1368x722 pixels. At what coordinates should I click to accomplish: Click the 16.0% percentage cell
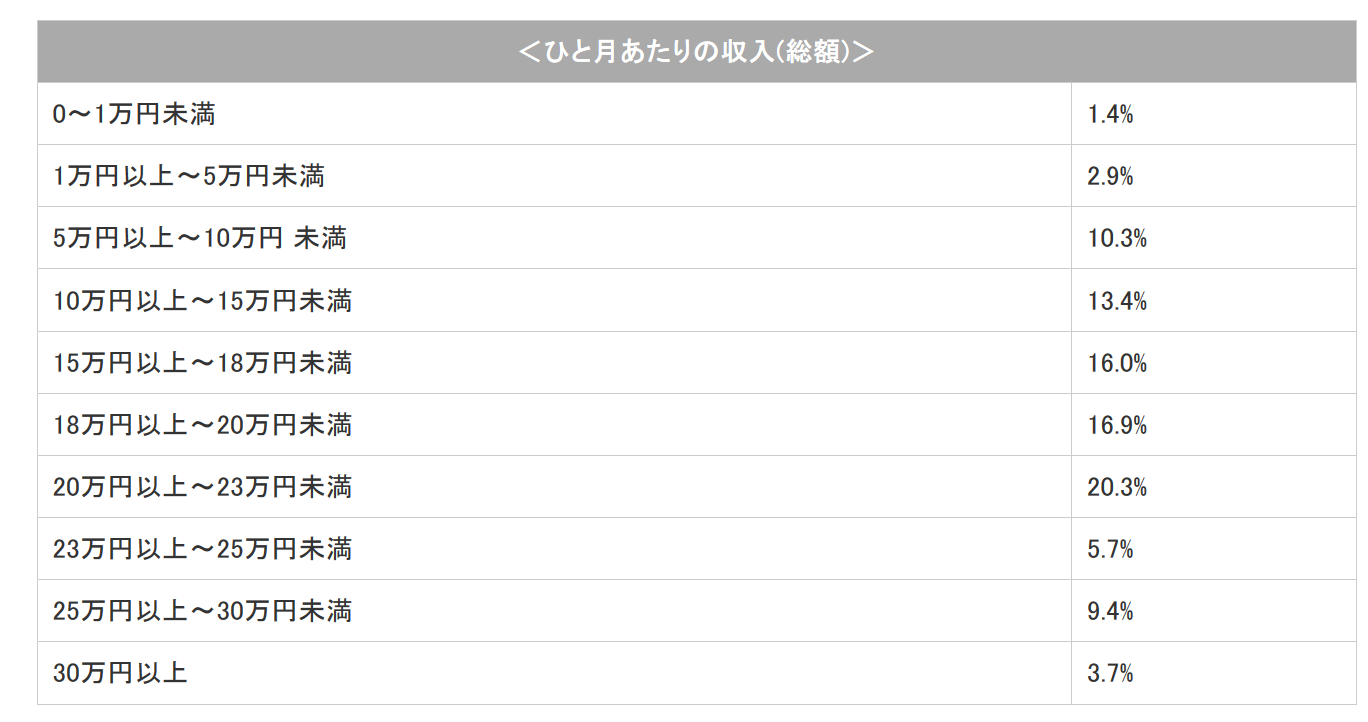tap(1117, 362)
